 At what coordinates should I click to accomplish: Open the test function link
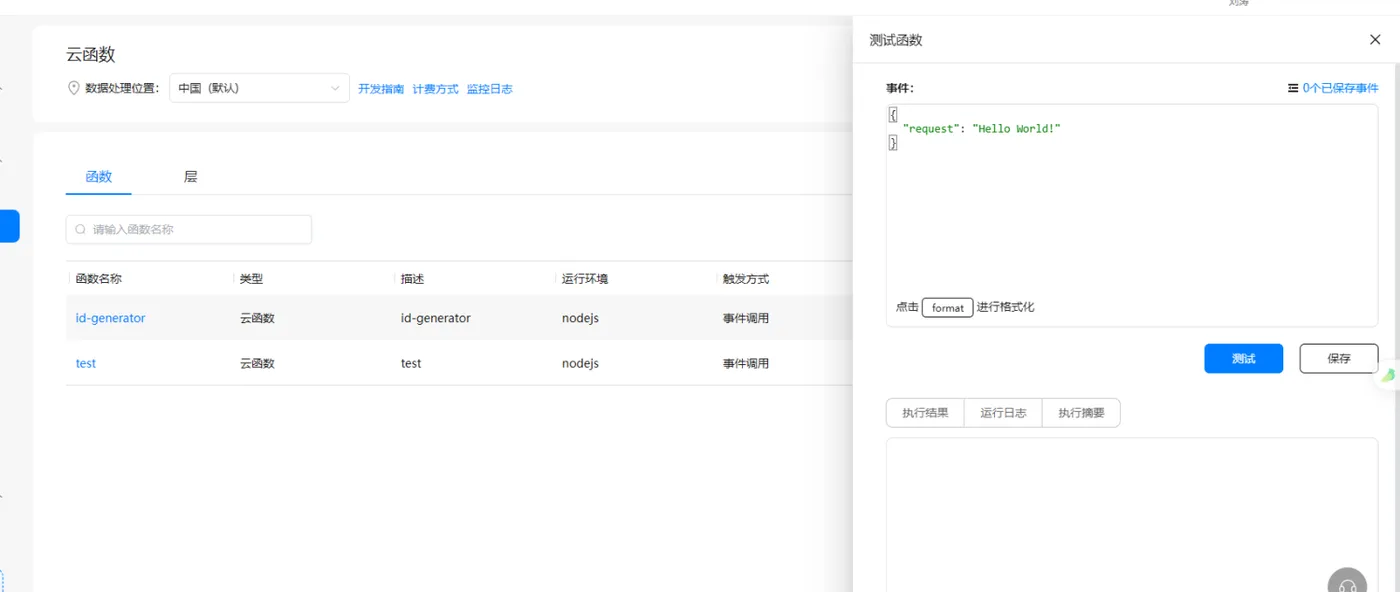tap(86, 363)
